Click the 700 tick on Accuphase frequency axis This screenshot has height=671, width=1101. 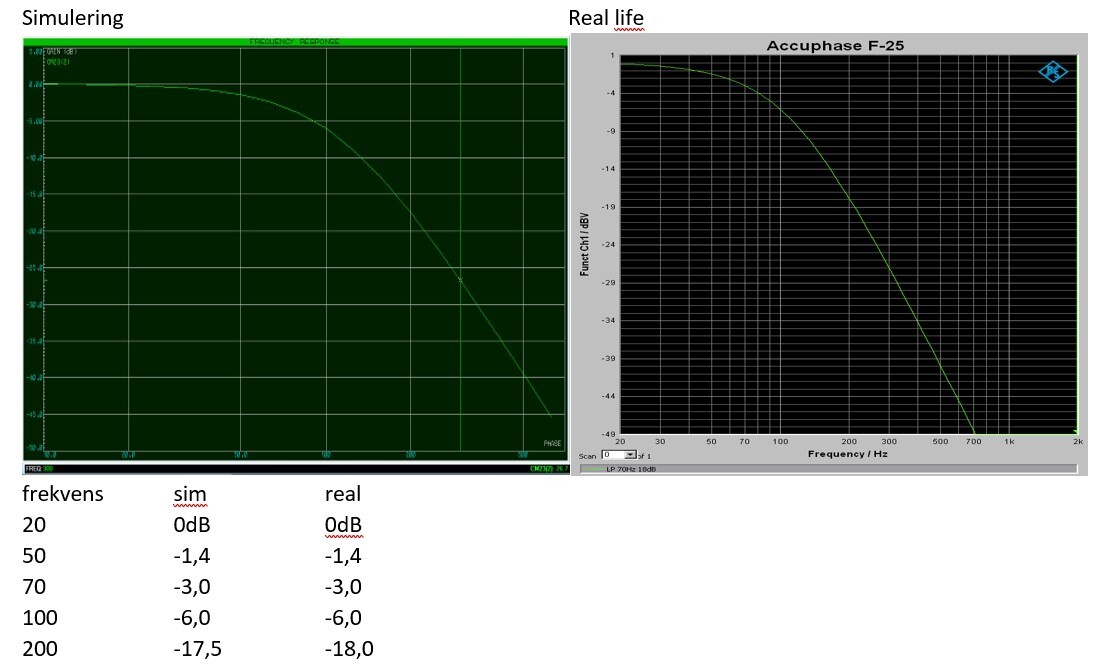click(x=973, y=441)
